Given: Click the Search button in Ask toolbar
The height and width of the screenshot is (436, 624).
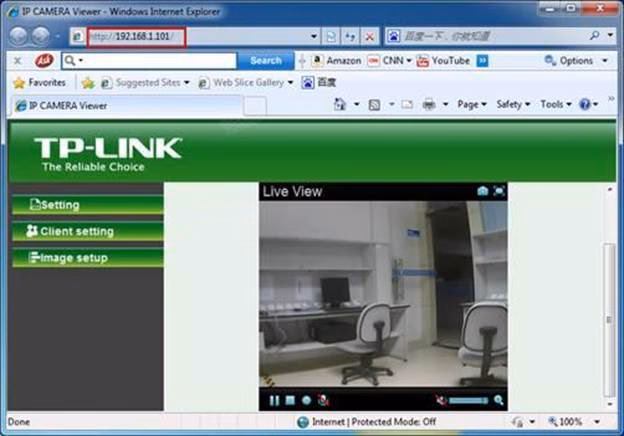Looking at the screenshot, I should (266, 61).
